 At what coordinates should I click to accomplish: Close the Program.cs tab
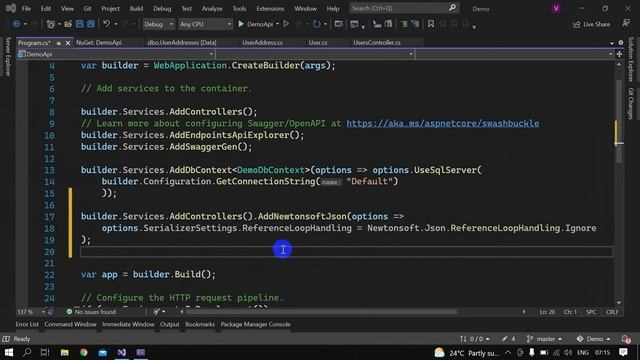[68, 43]
